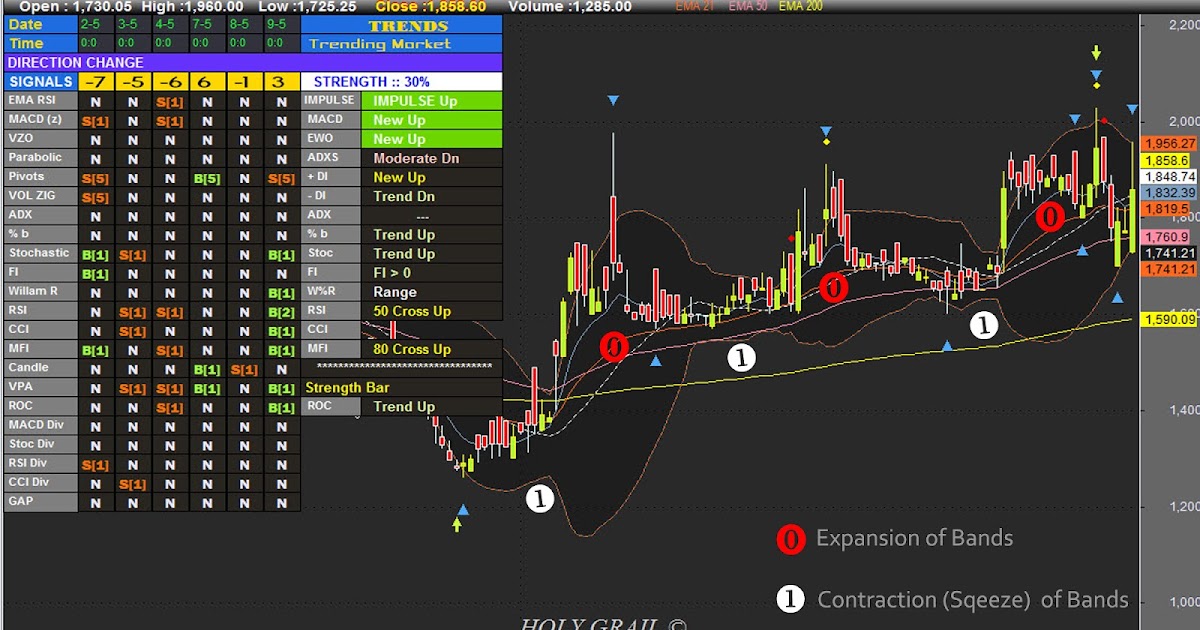This screenshot has height=630, width=1200.
Task: Click the S[1] cell in Candle row
Action: click(x=244, y=368)
